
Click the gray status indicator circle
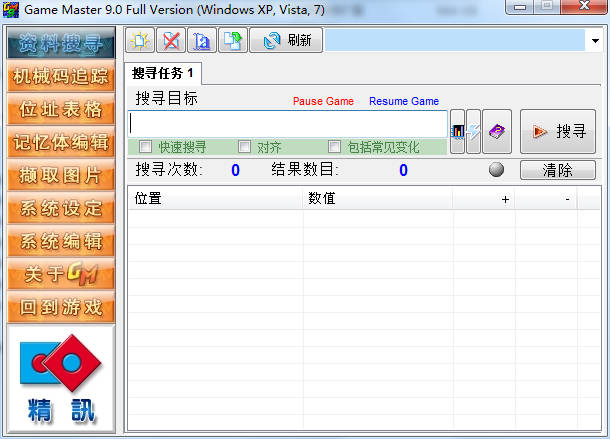[x=496, y=170]
